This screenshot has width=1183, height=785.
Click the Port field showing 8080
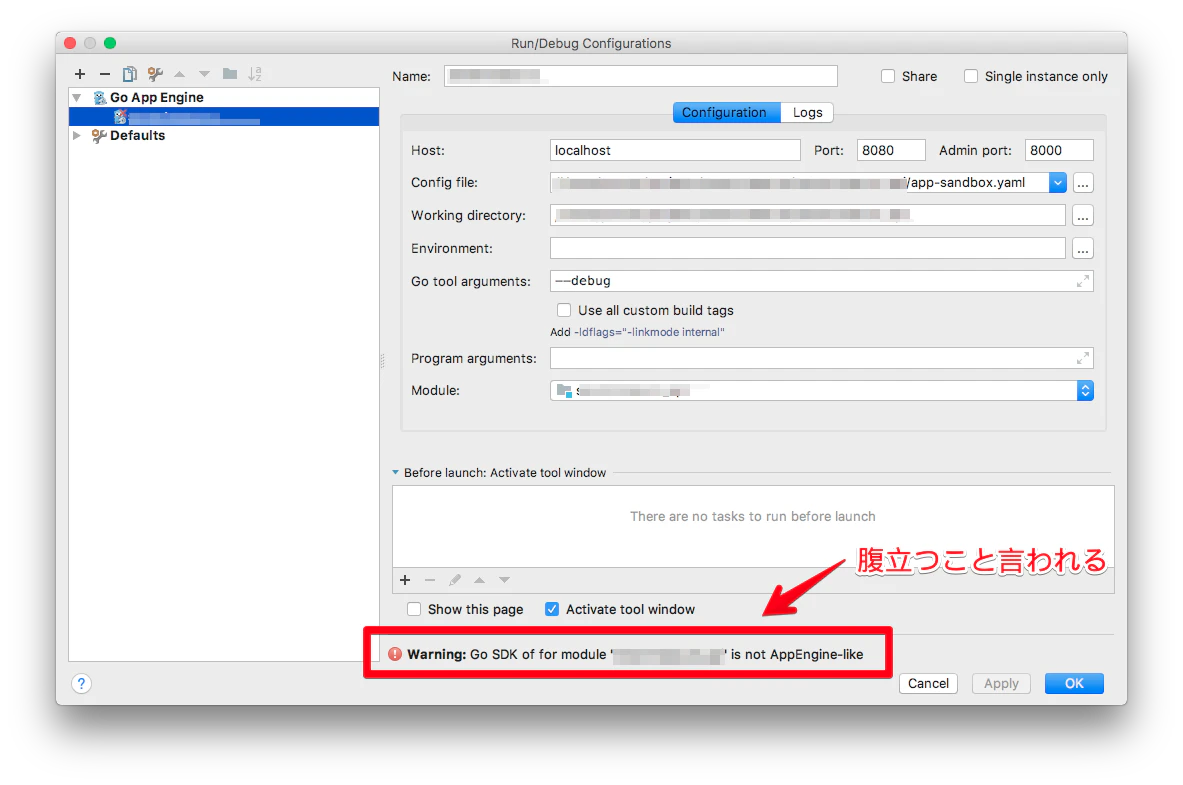tap(891, 150)
